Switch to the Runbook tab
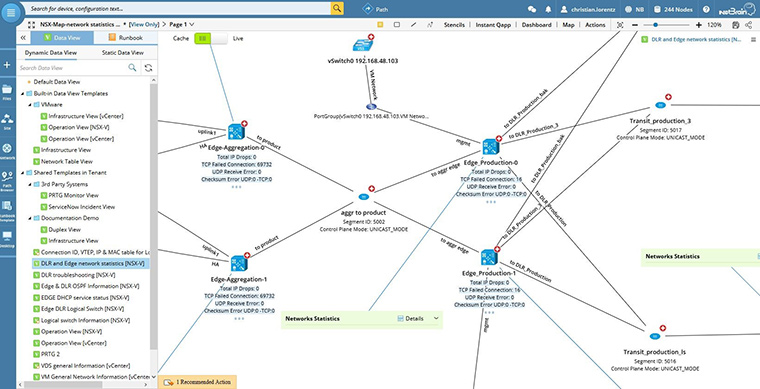 (x=126, y=37)
